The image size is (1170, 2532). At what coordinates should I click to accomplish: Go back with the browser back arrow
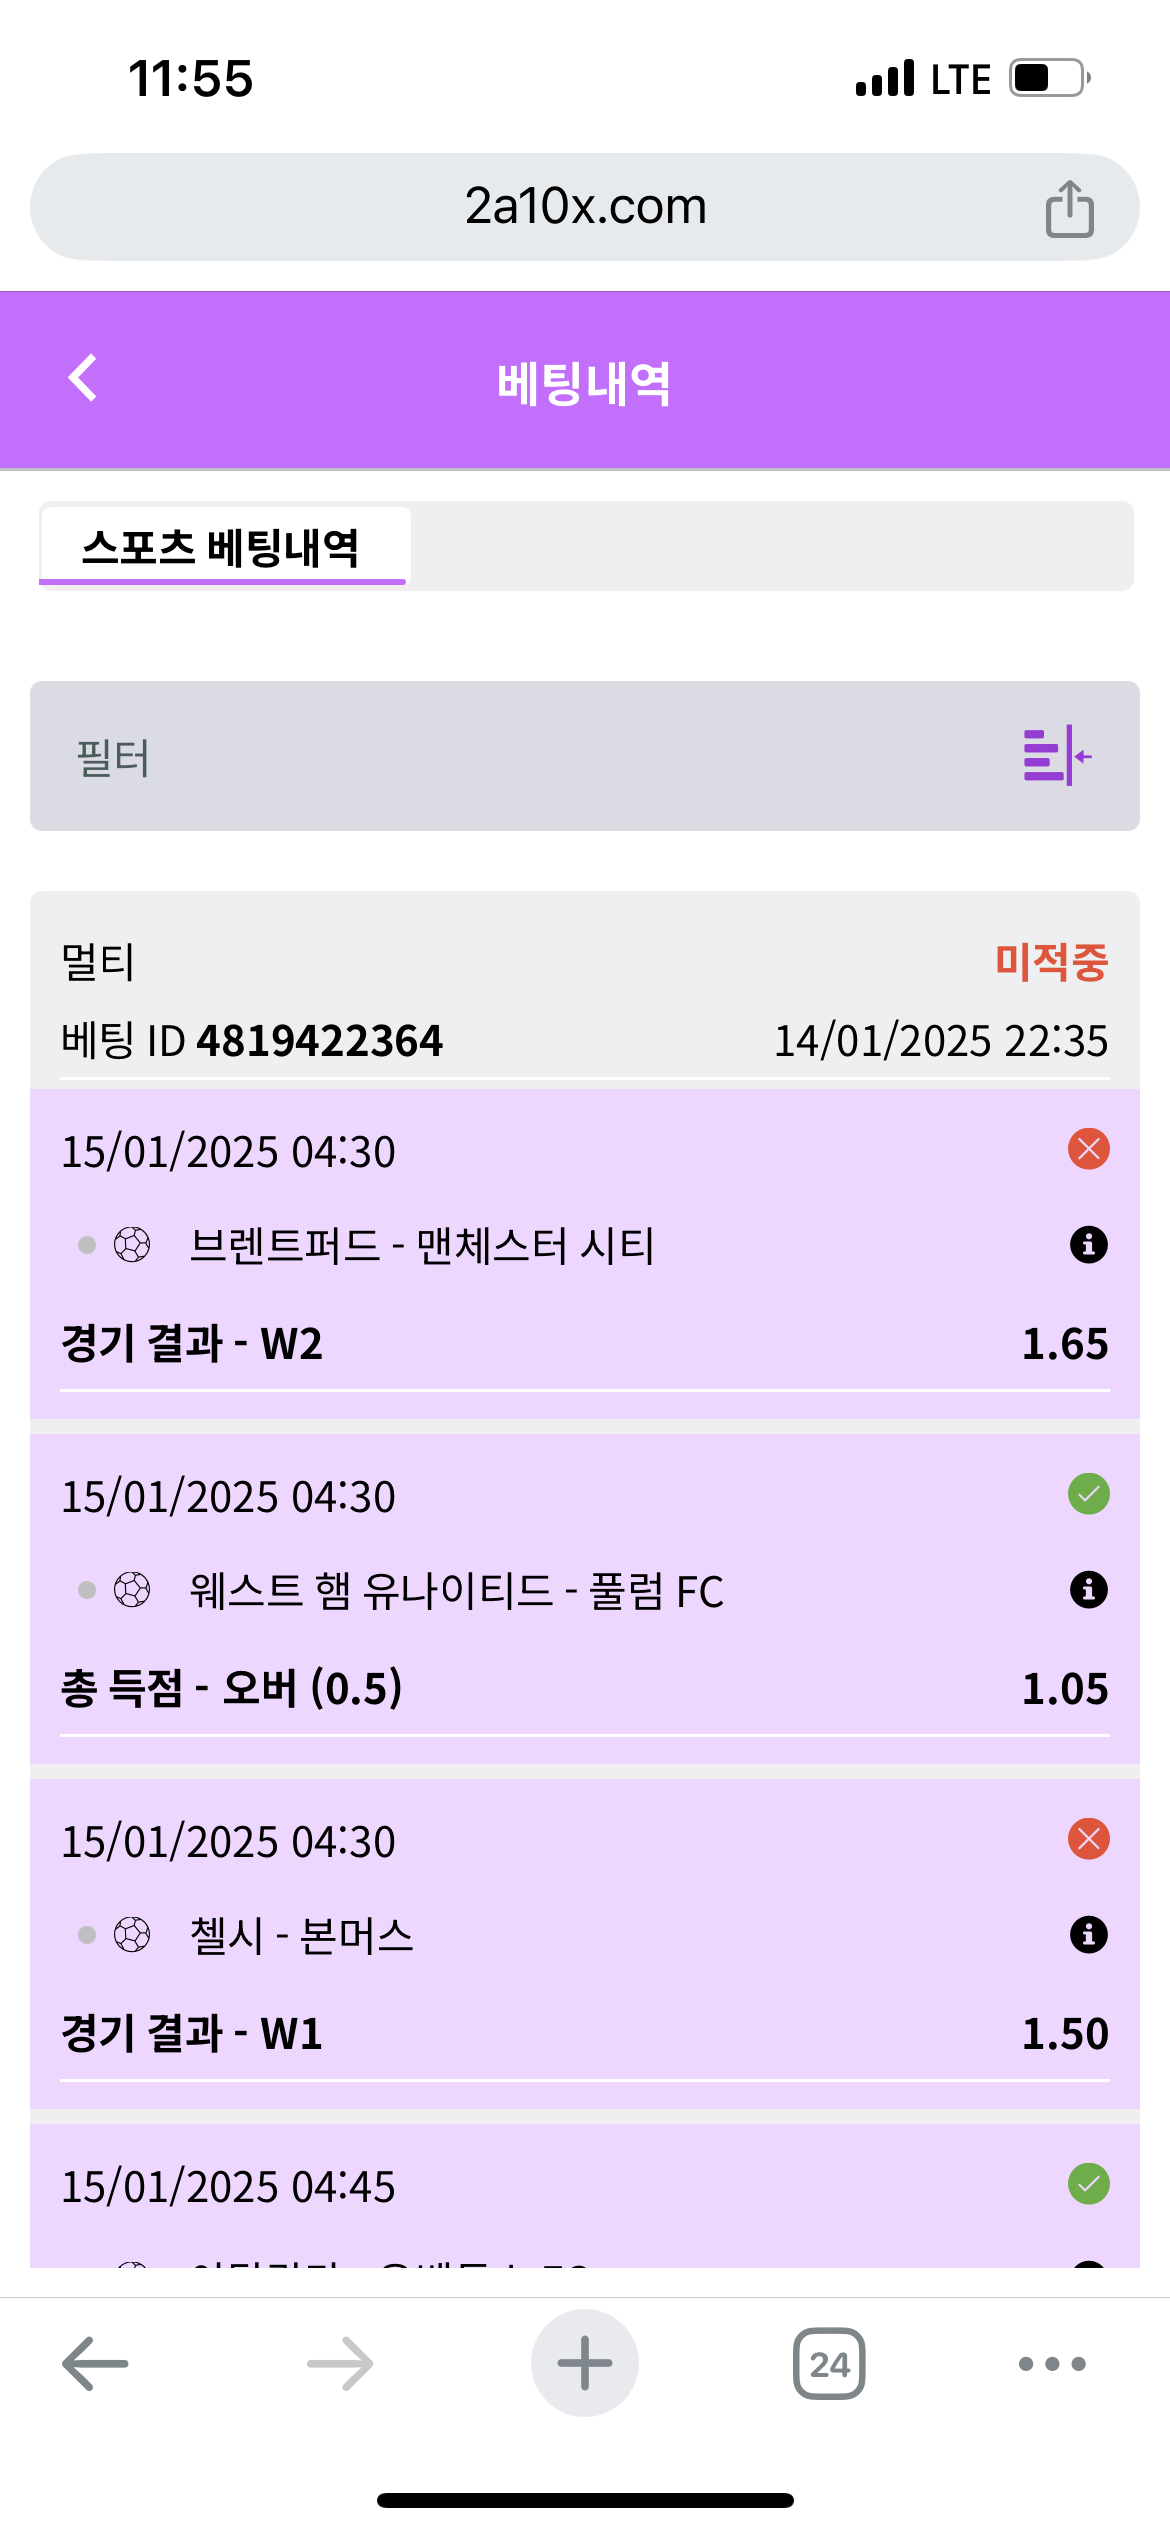95,2363
